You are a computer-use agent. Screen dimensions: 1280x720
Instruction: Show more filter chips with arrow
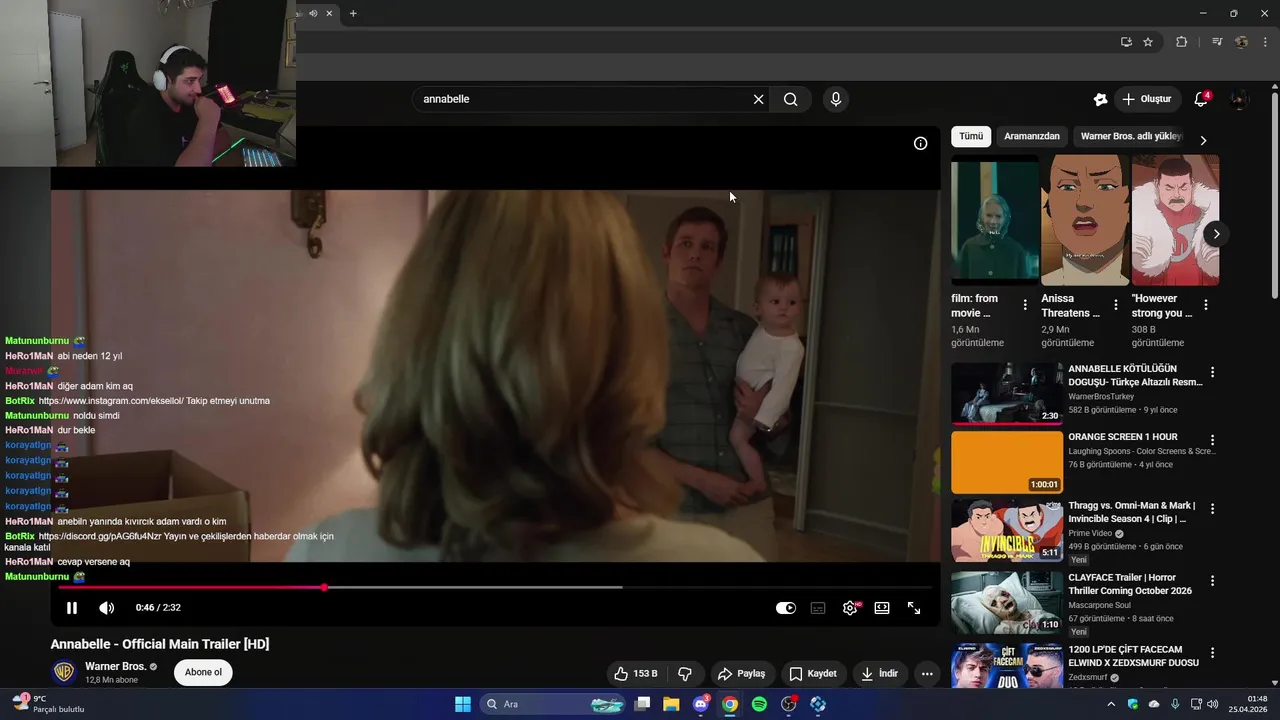coord(1203,140)
